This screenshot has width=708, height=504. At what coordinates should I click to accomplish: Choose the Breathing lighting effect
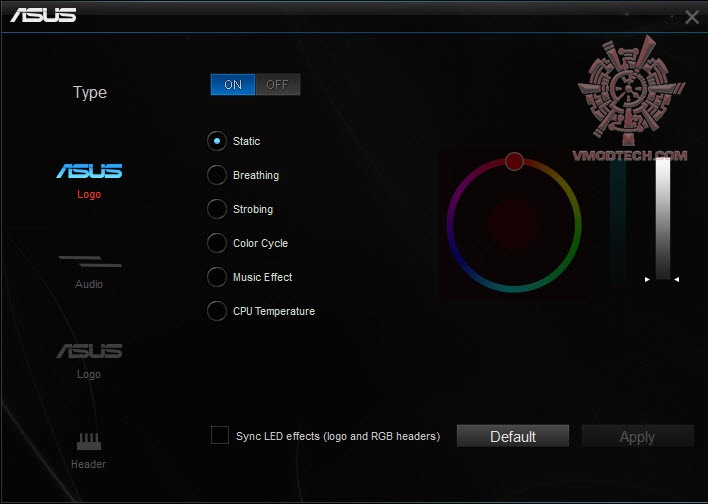[217, 175]
